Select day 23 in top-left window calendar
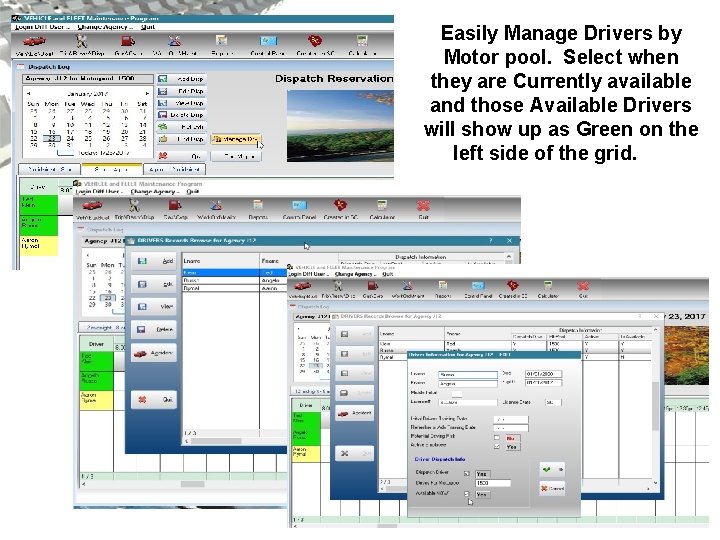 (52, 138)
